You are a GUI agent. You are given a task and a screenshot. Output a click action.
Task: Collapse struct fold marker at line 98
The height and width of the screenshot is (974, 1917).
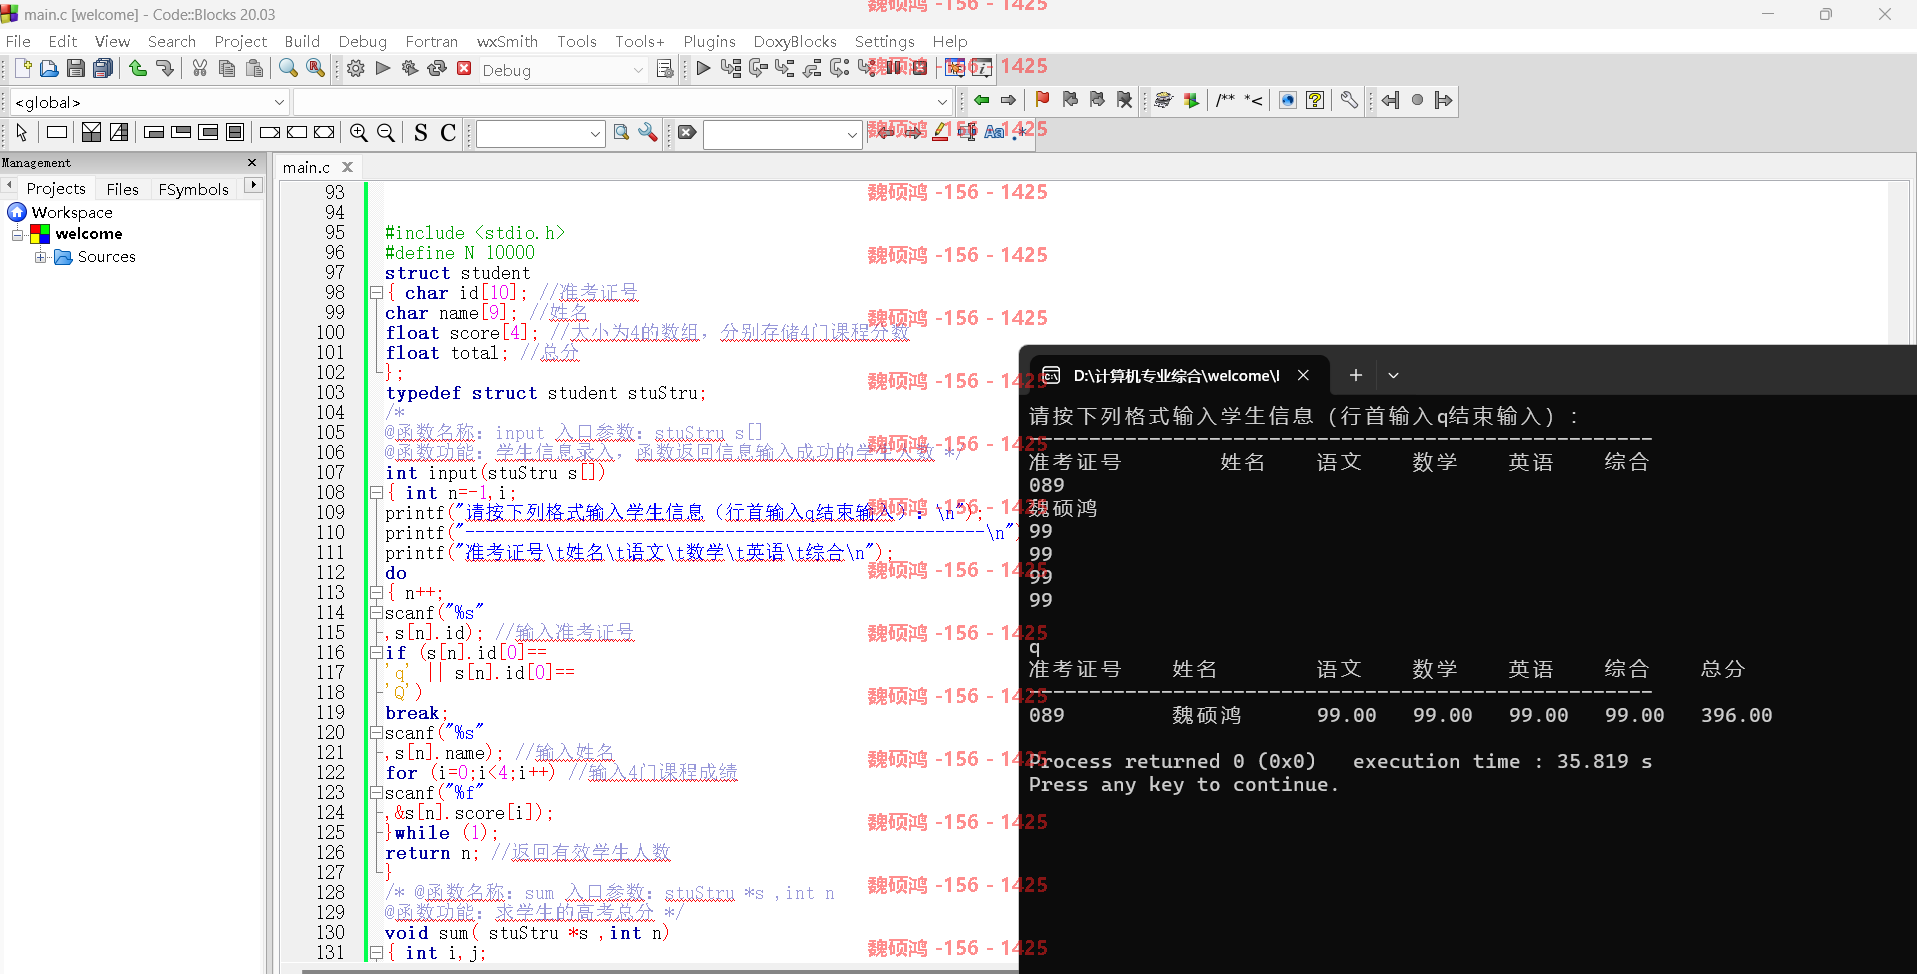[x=376, y=293]
